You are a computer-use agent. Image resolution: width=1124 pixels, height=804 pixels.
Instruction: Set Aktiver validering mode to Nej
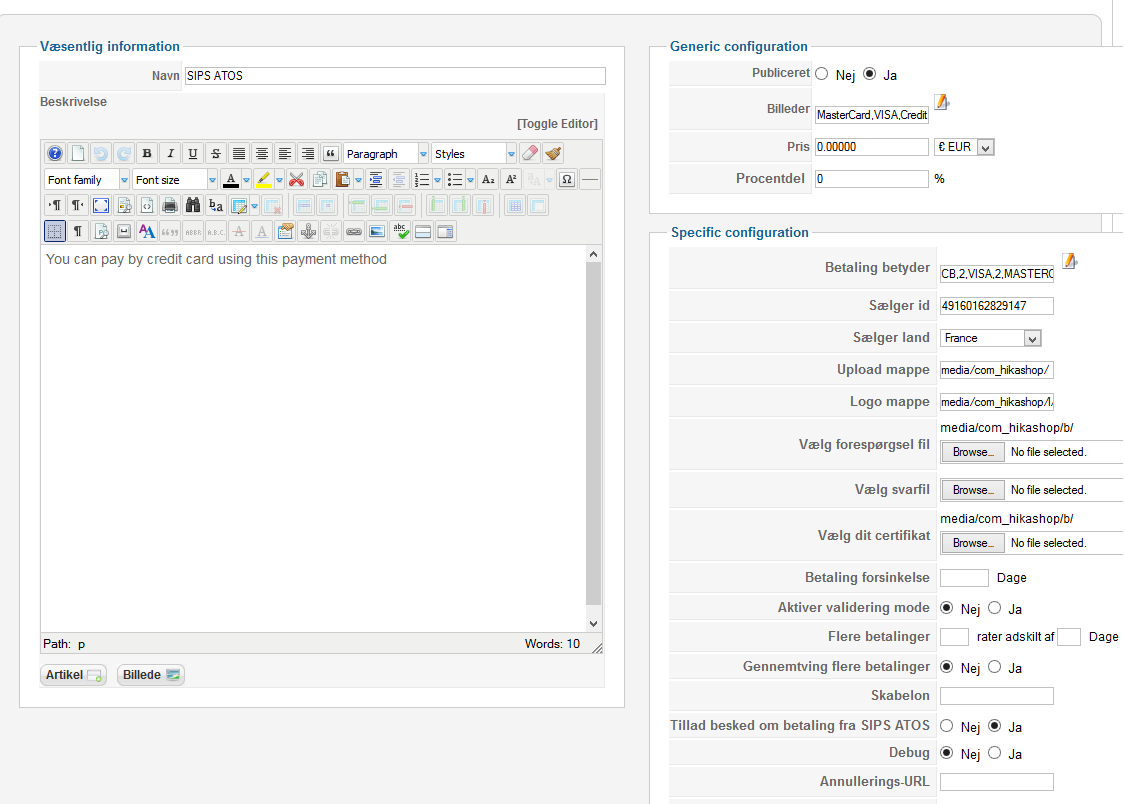pyautogui.click(x=946, y=608)
